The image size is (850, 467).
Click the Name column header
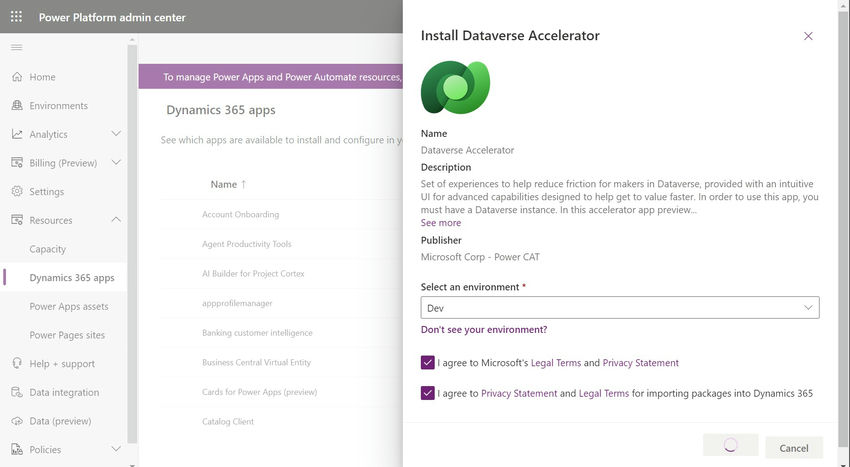pos(223,184)
